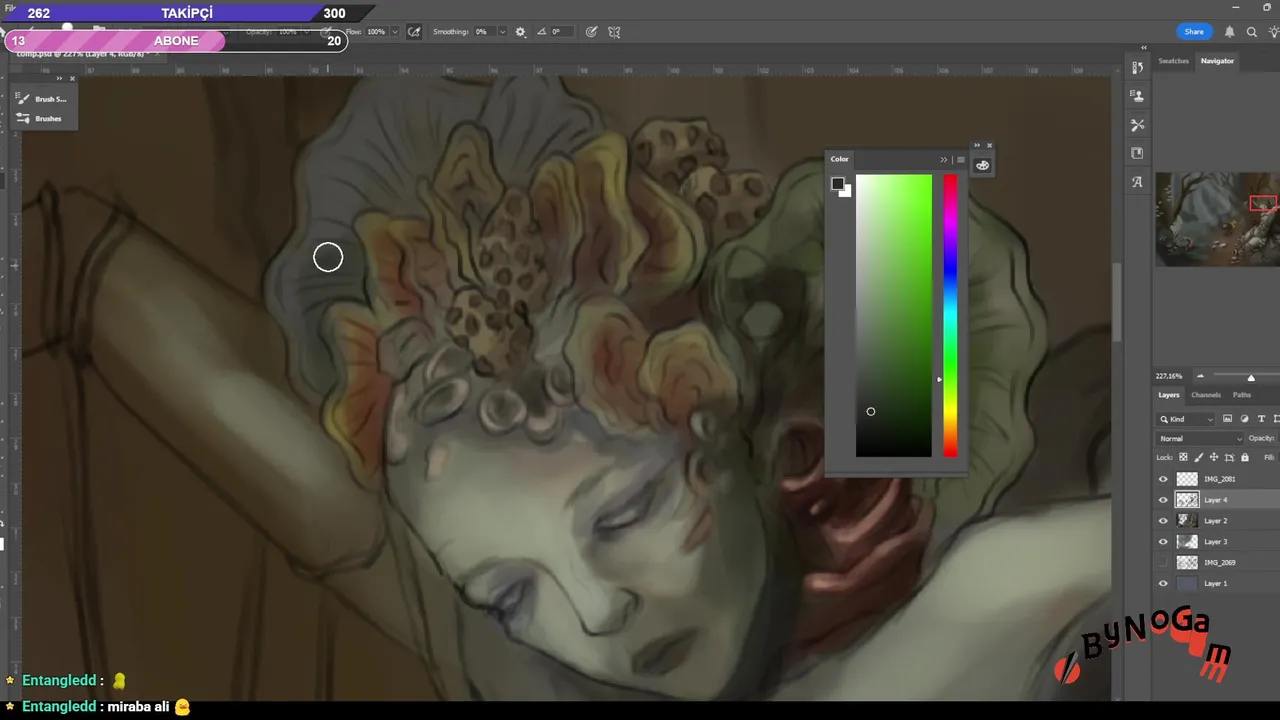1280x720 pixels.
Task: Click the Share button
Action: (x=1194, y=32)
